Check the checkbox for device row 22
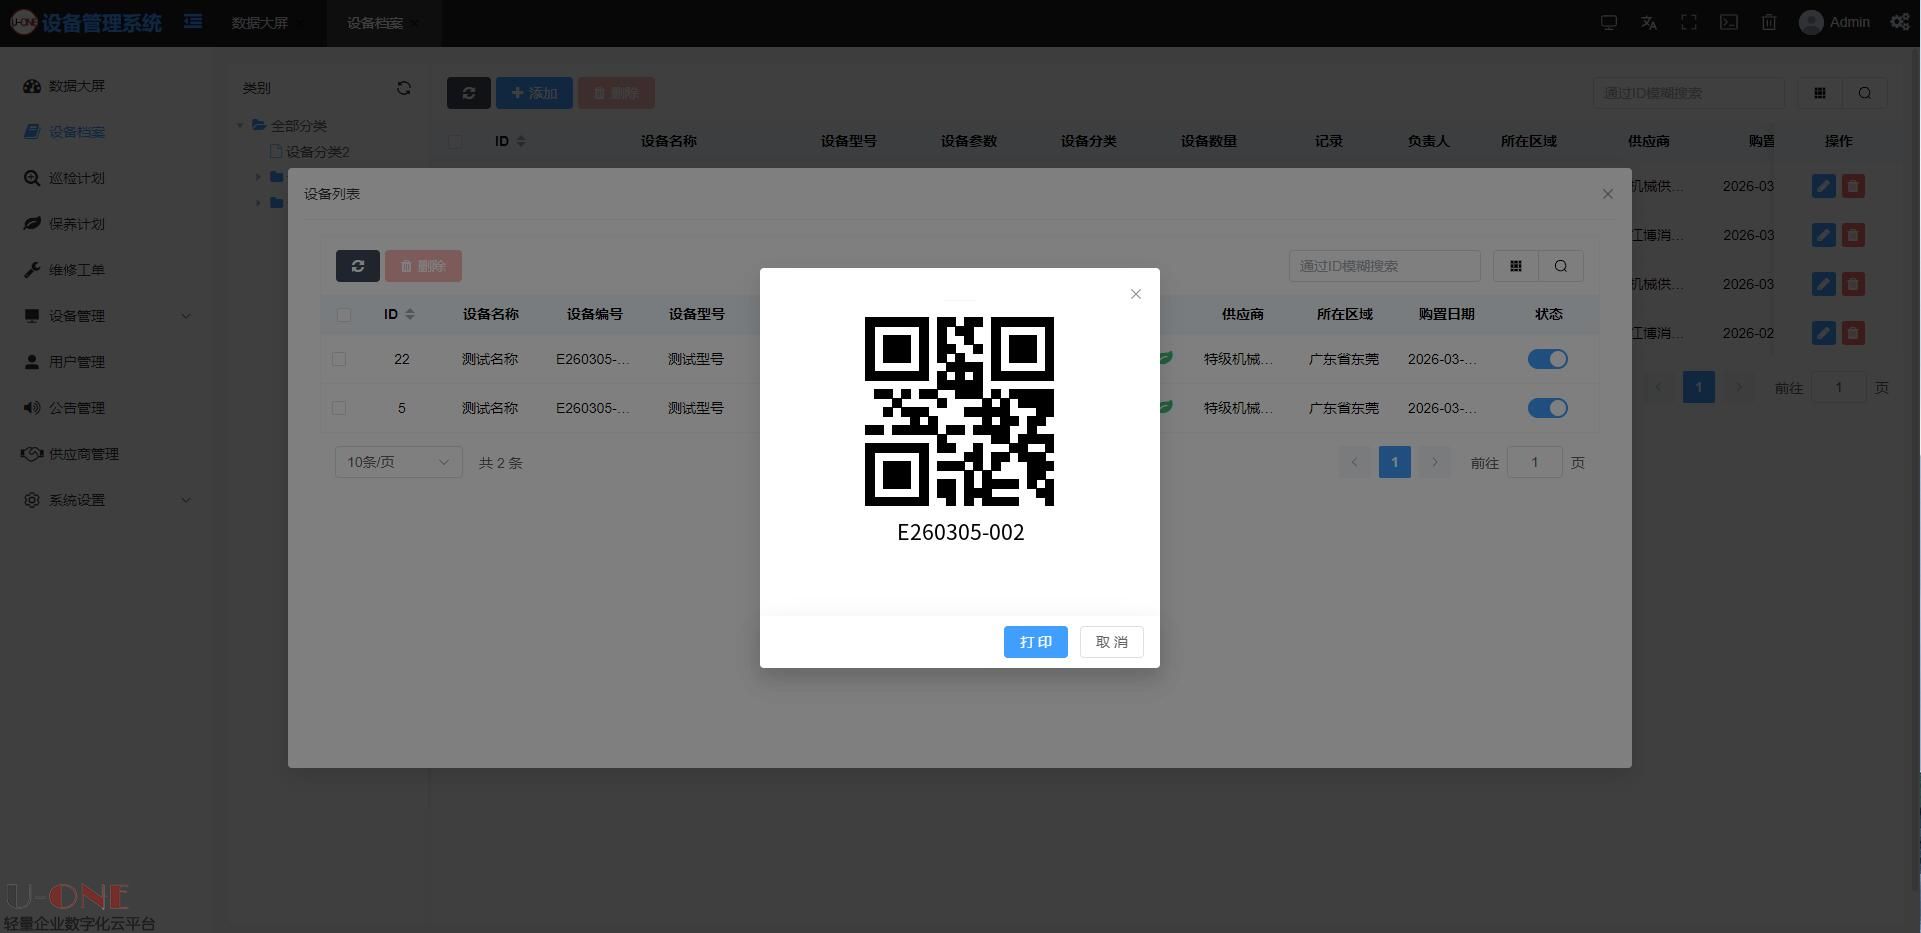 tap(339, 359)
